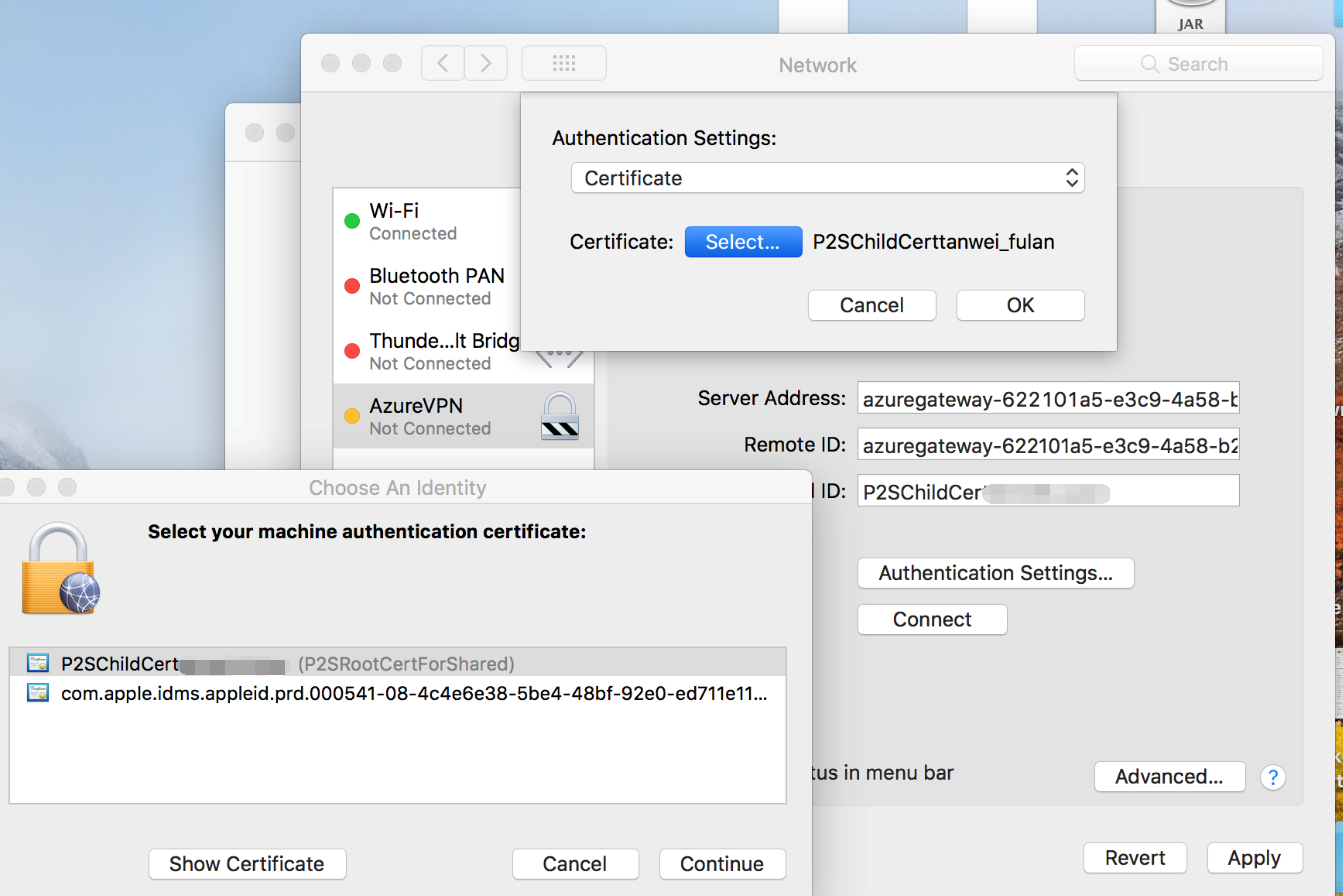Click the com.apple.idms certificate icon in list
The width and height of the screenshot is (1343, 896).
(x=39, y=692)
